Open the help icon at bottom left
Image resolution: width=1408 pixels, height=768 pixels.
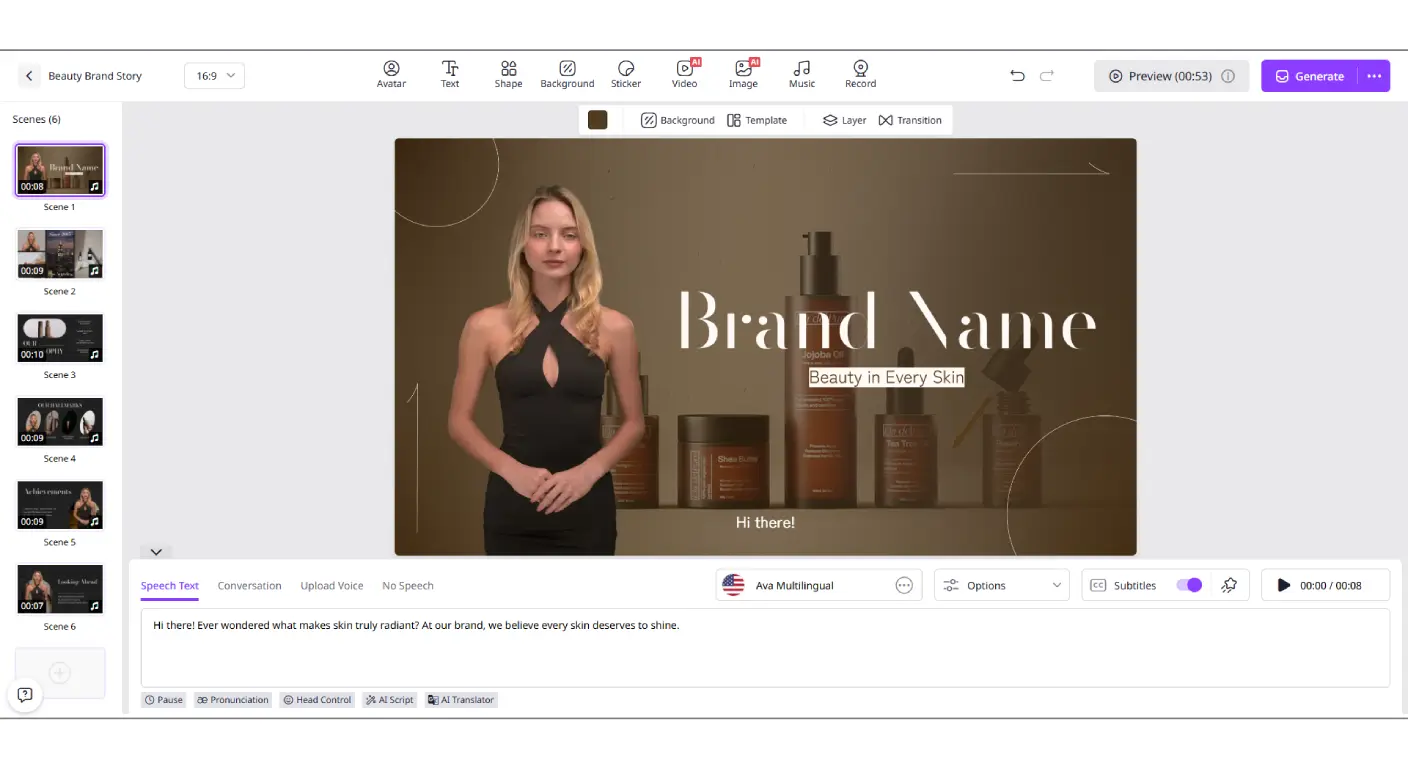25,695
